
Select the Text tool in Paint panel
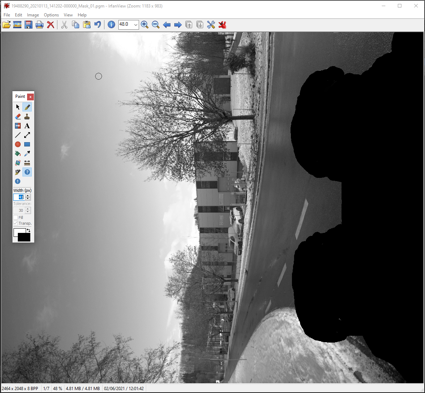[27, 126]
